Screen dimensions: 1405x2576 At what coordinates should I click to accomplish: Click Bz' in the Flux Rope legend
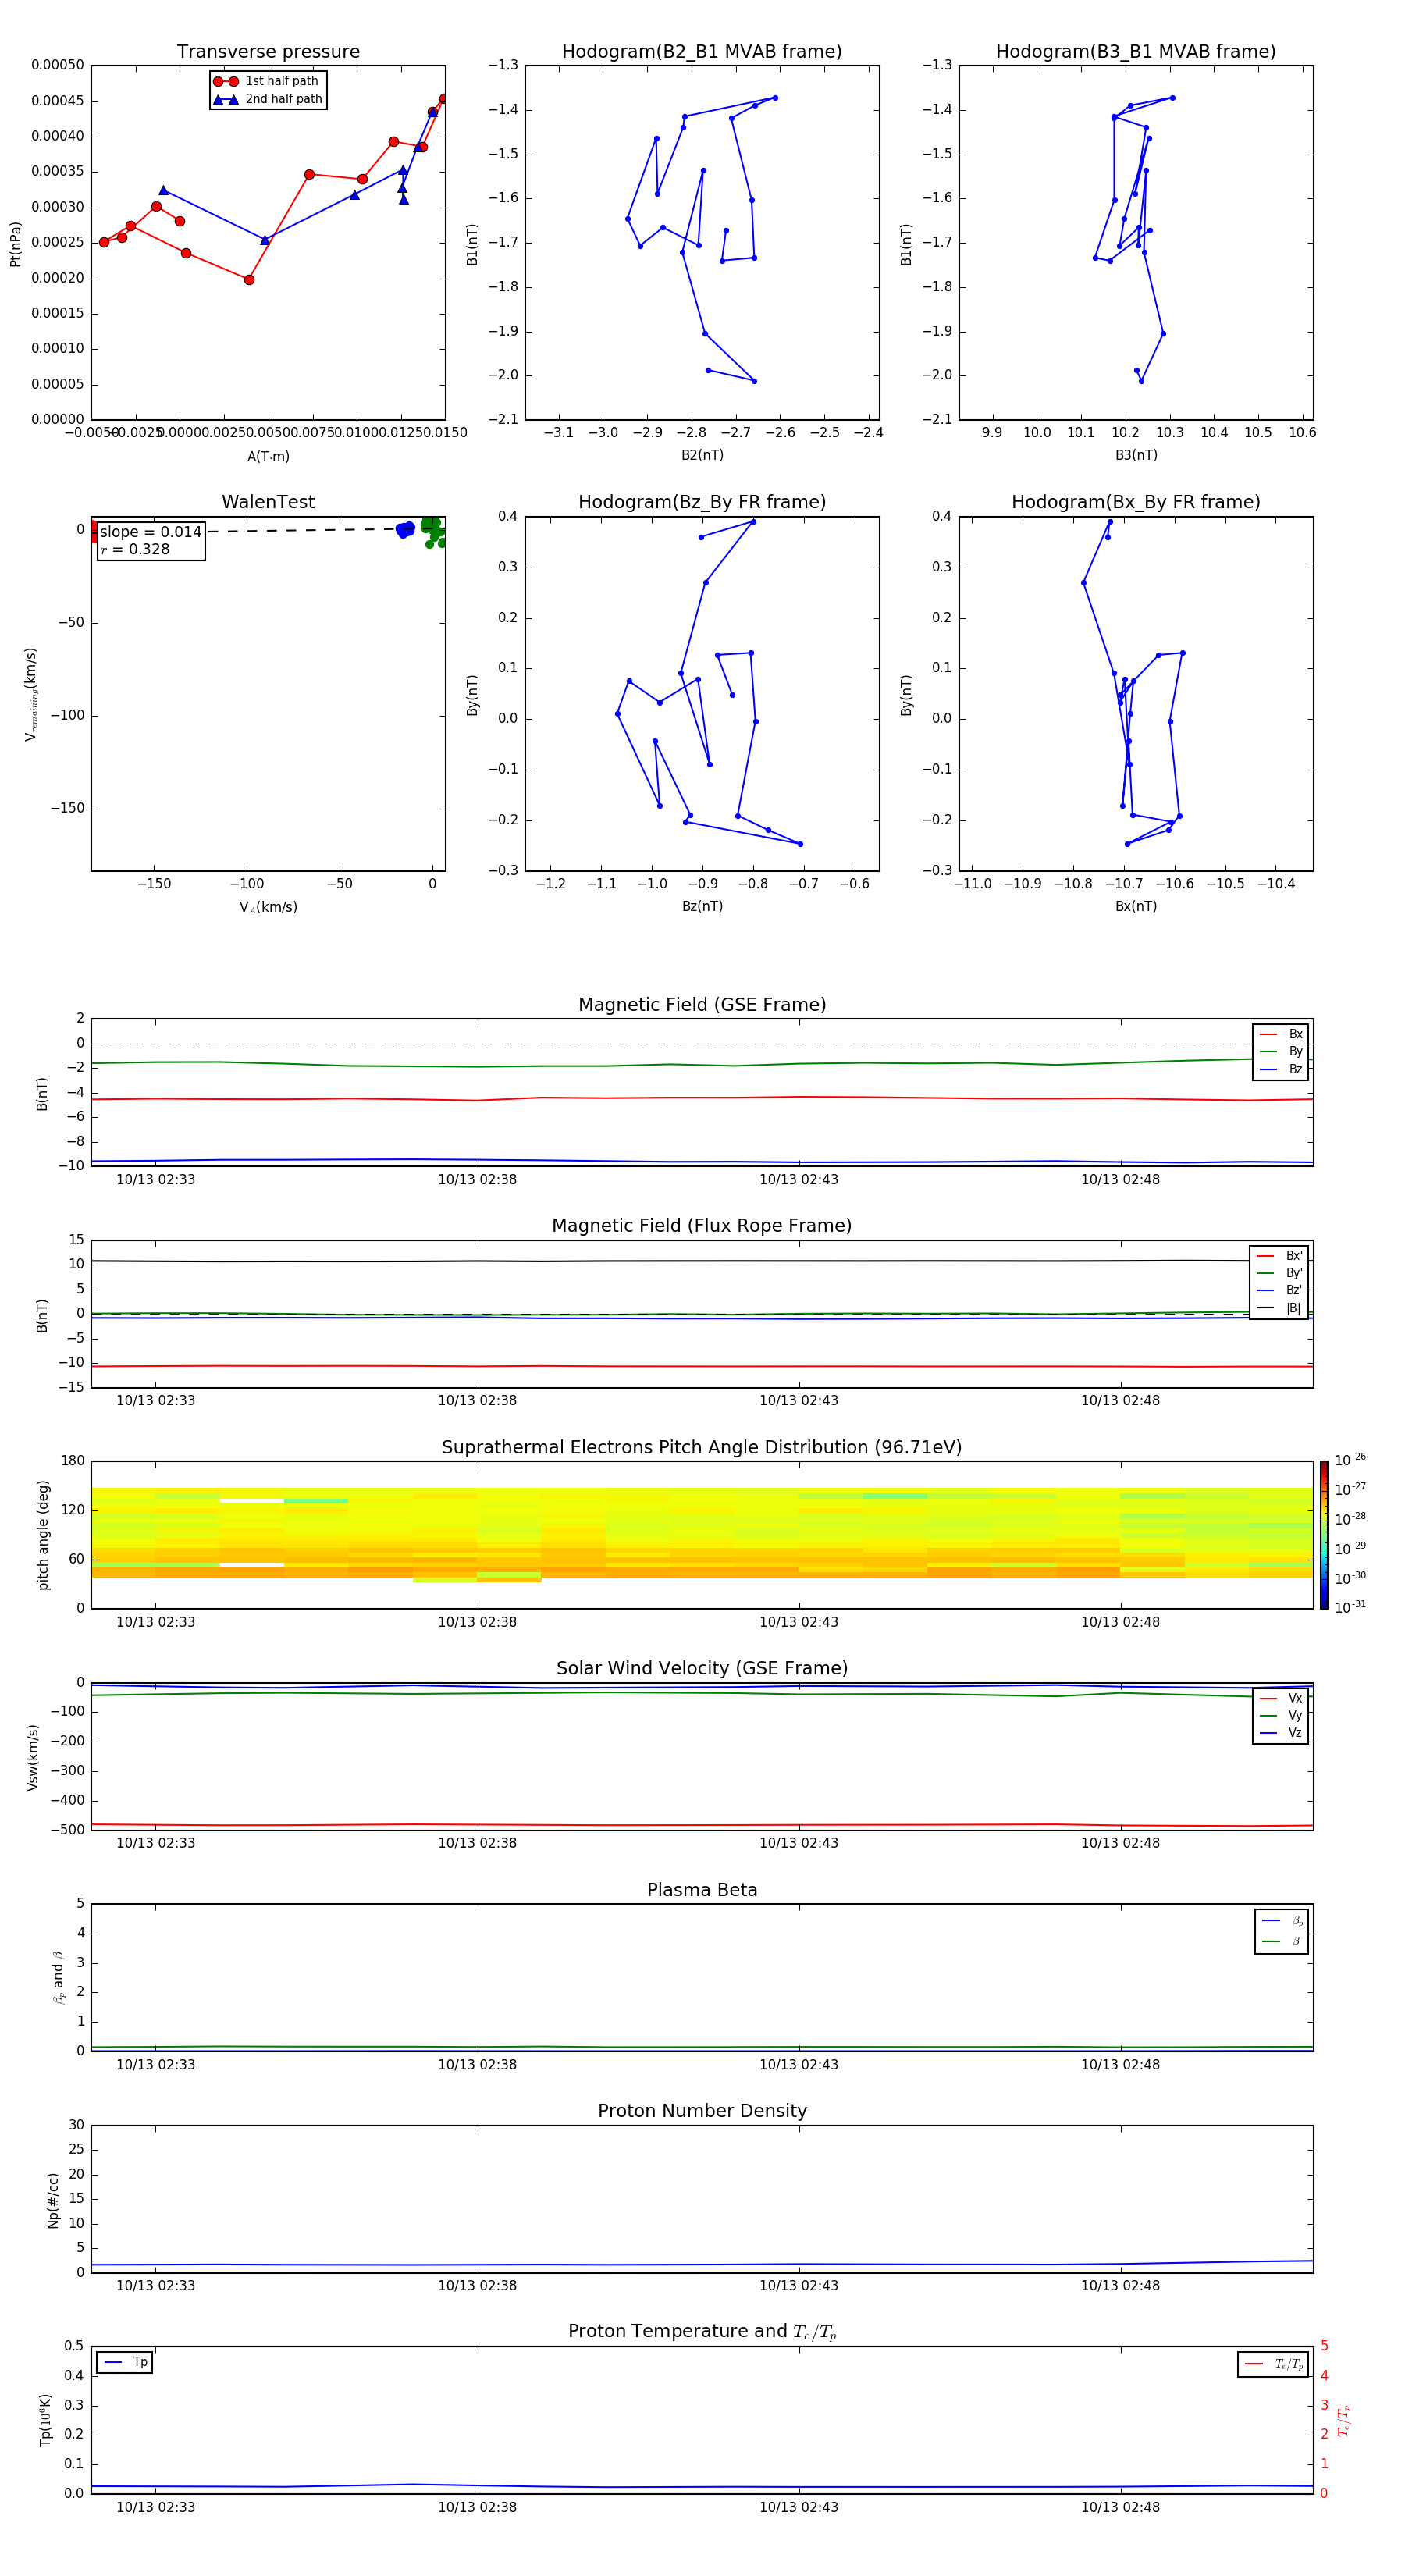(x=1280, y=1290)
